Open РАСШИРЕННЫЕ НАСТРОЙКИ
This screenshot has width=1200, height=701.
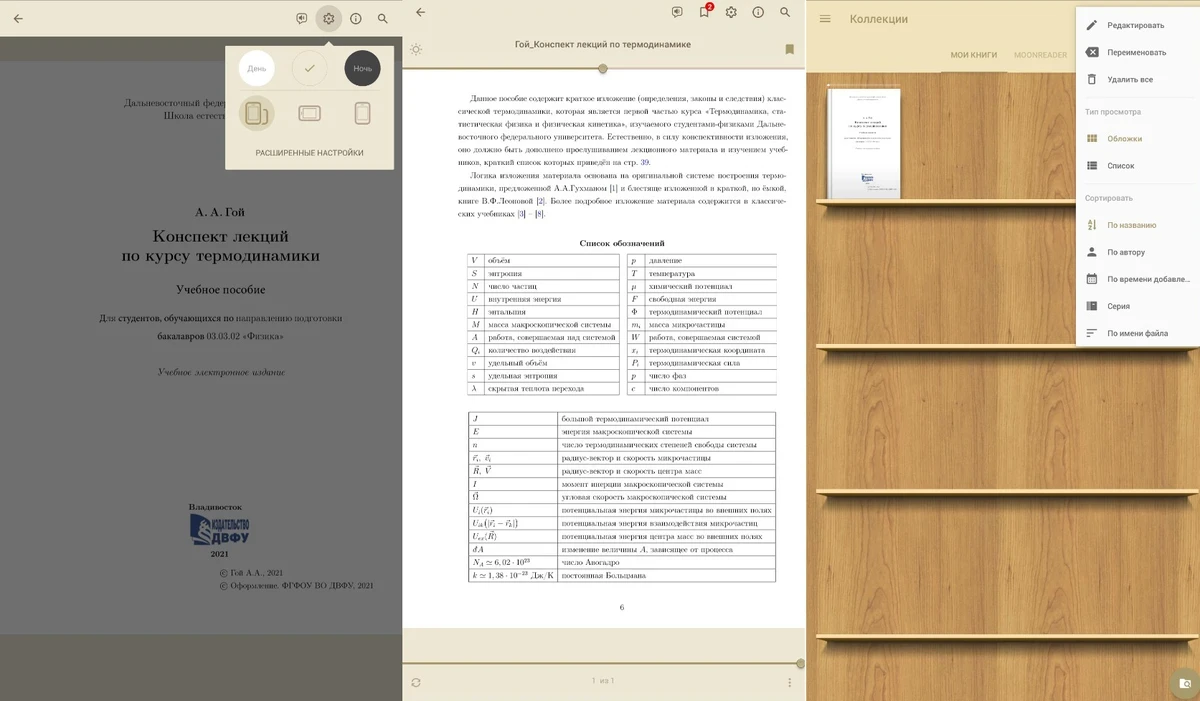(310, 153)
